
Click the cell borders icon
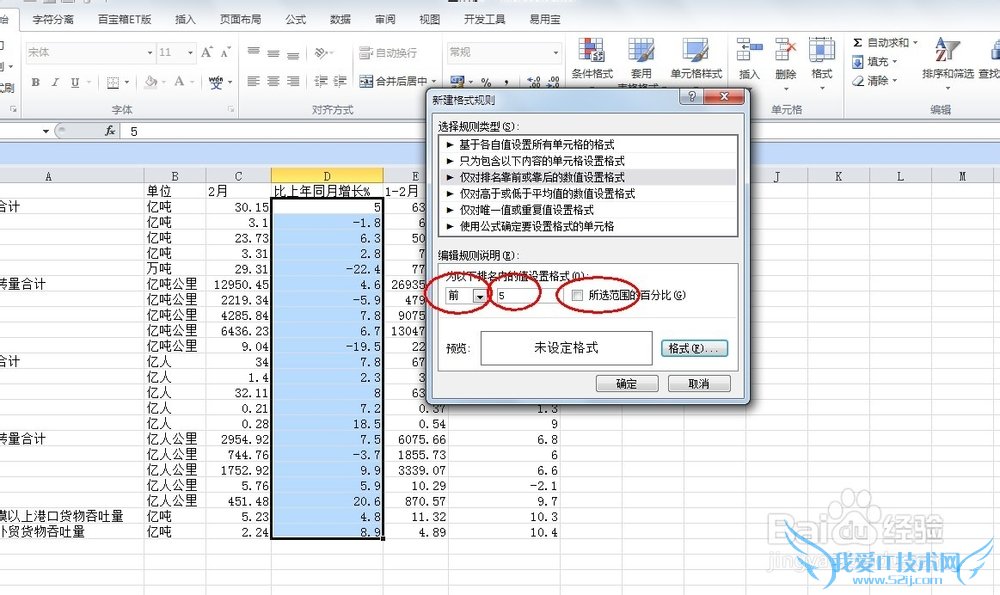pyautogui.click(x=113, y=82)
